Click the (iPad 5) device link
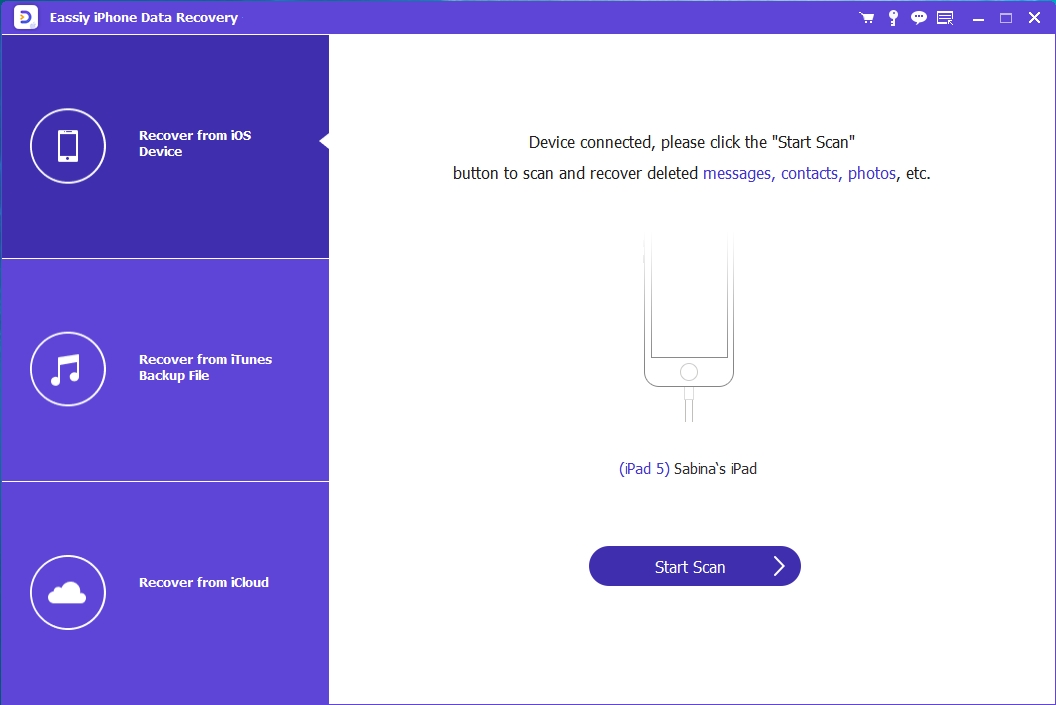The image size is (1056, 705). pos(644,468)
